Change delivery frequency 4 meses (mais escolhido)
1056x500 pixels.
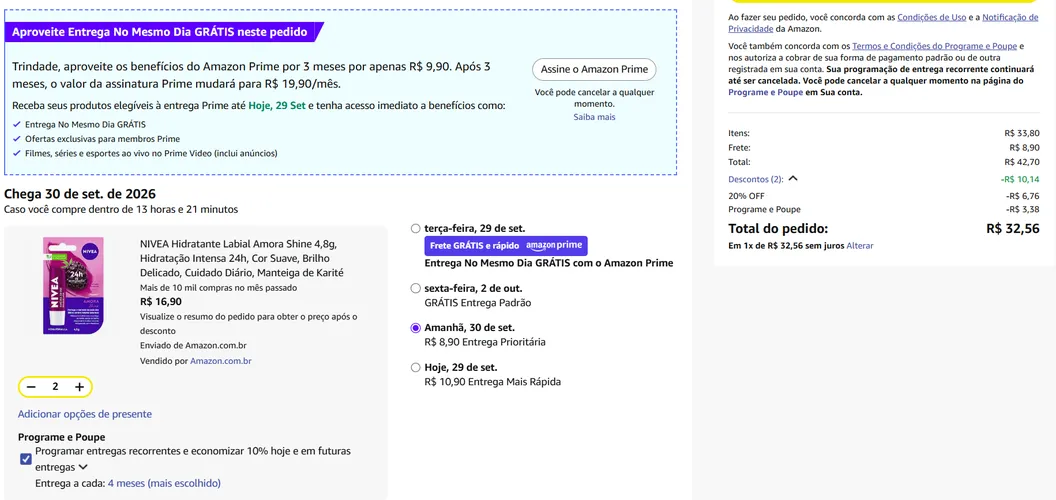point(164,483)
